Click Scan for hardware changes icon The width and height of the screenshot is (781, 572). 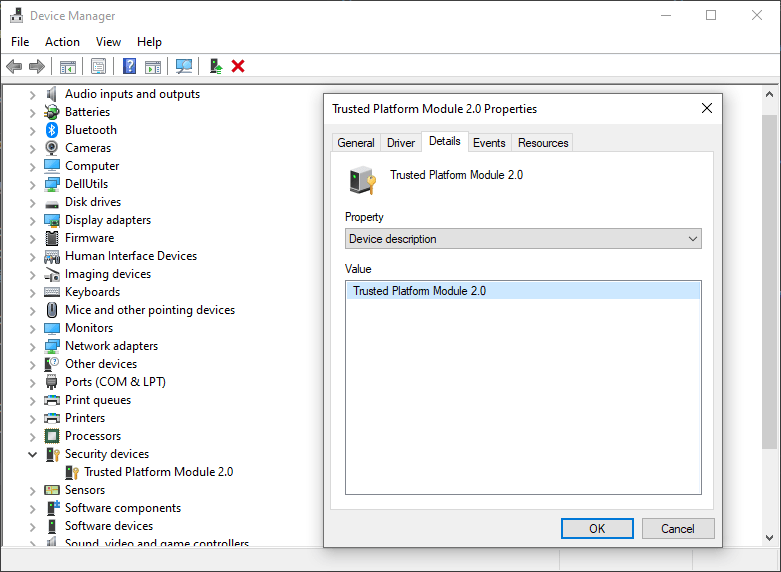tap(184, 66)
